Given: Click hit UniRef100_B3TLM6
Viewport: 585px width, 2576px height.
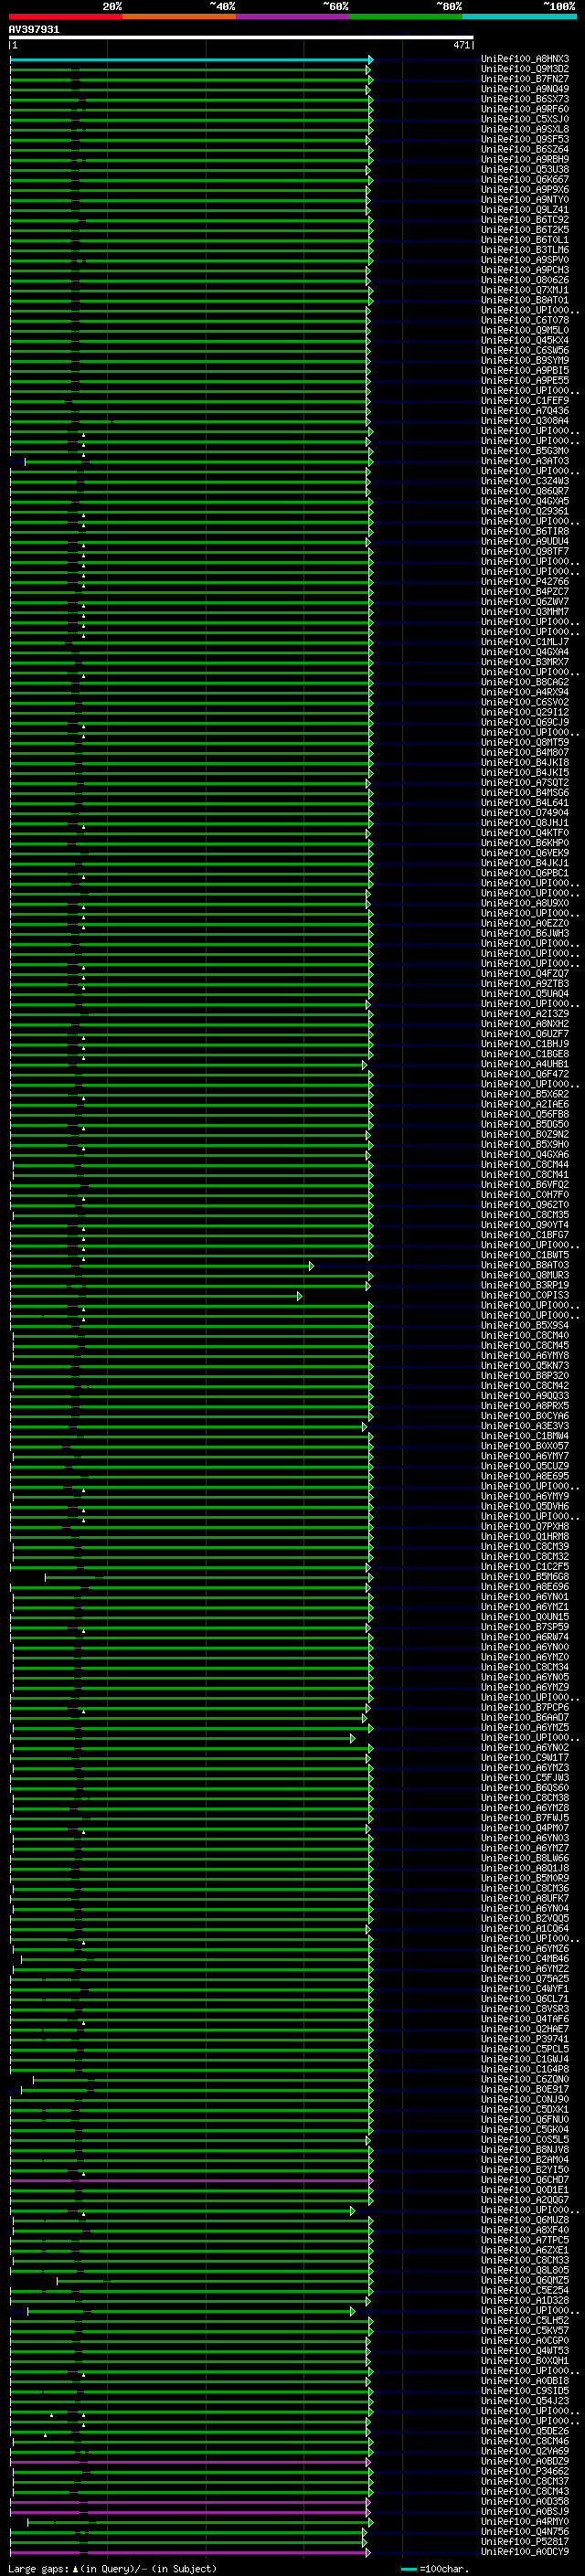Looking at the screenshot, I should [x=525, y=250].
